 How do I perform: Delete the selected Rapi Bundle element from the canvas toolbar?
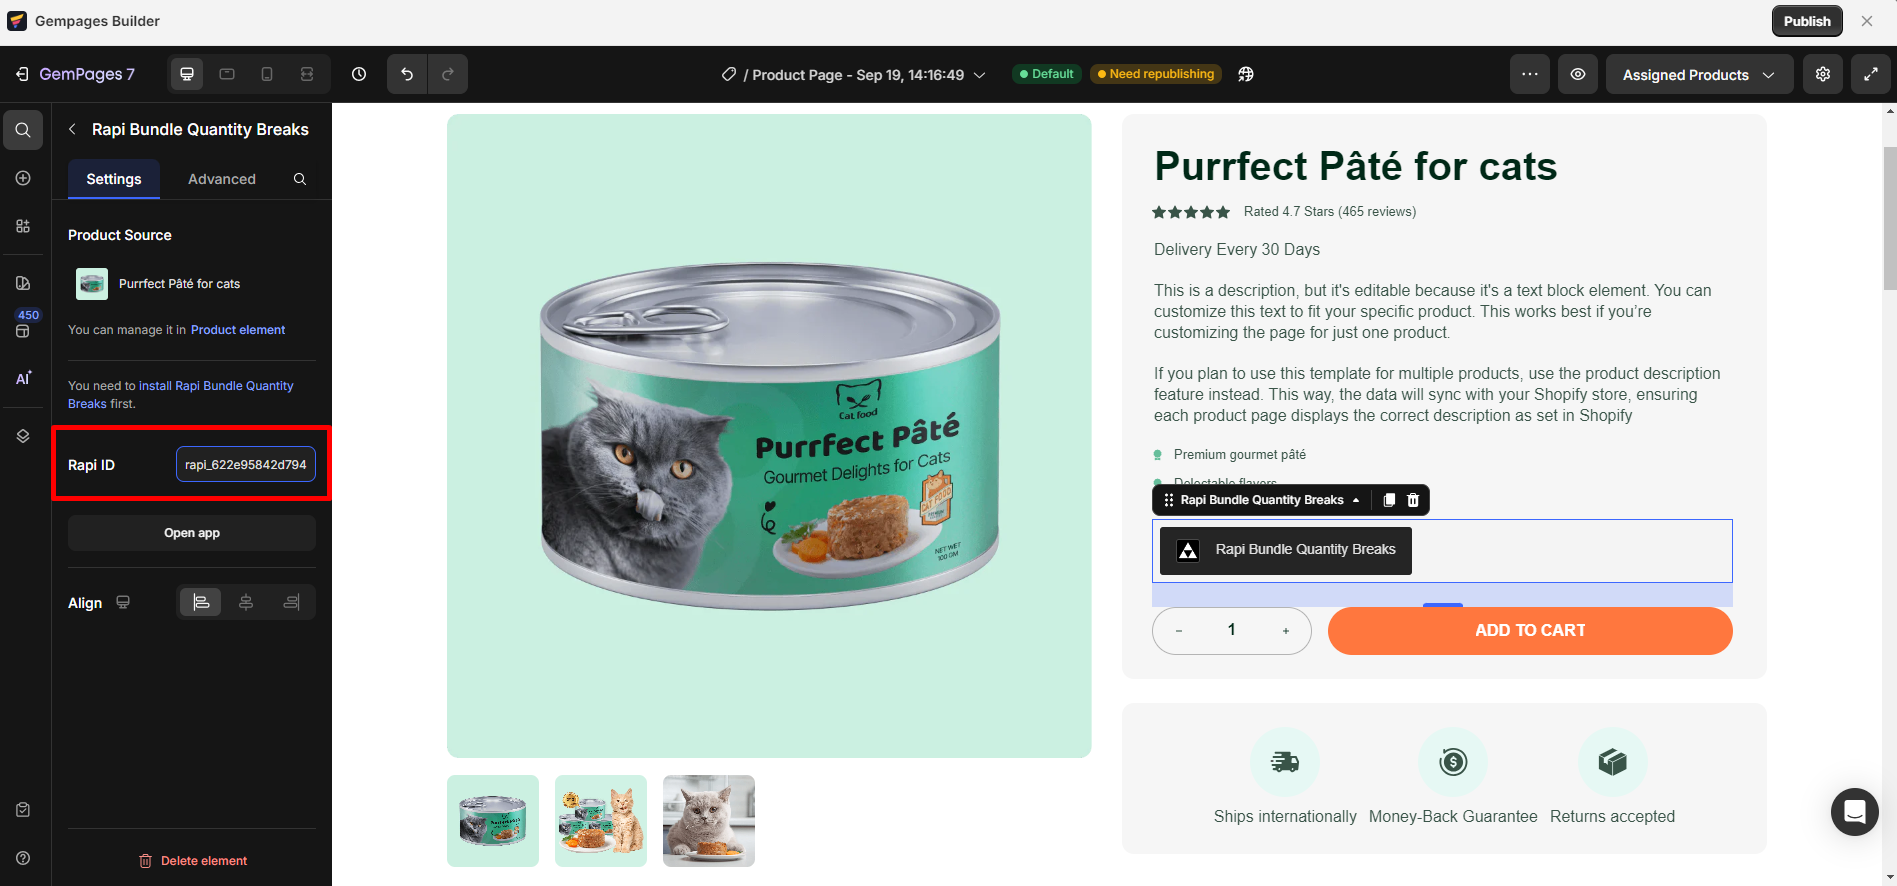click(x=1413, y=500)
